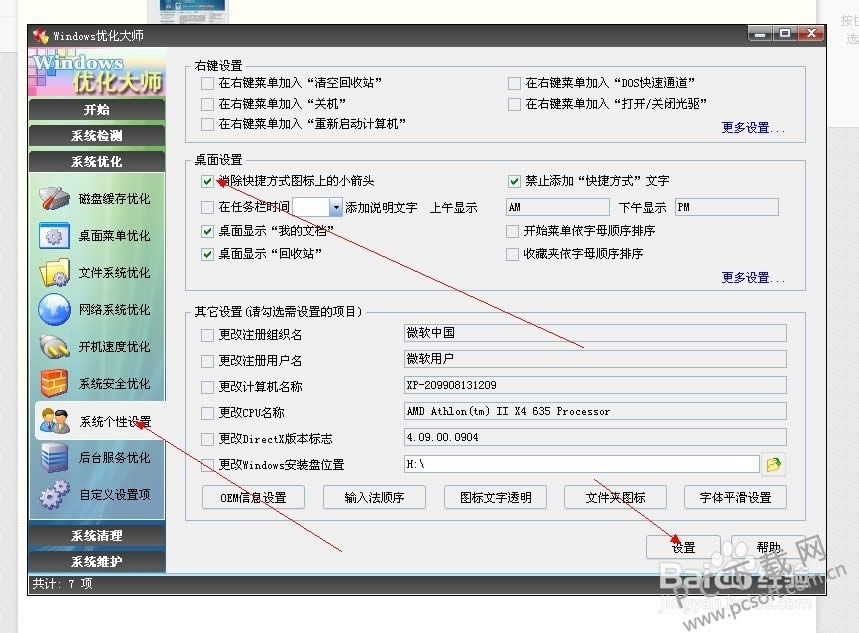Screen dimensions: 859x633
Task: Expand the 系统维护 sidebar section
Action: [97, 562]
